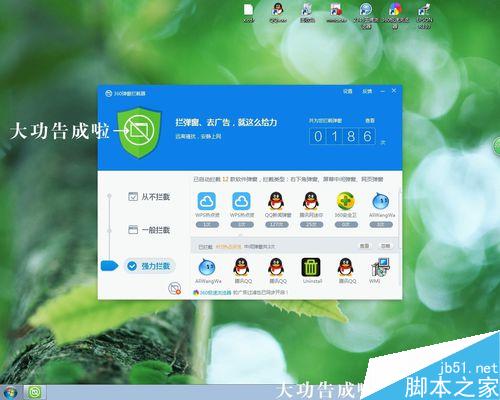Click the 腾讯QQ icon immediately left of Uninstall
The height and width of the screenshot is (400, 500).
coord(277,267)
